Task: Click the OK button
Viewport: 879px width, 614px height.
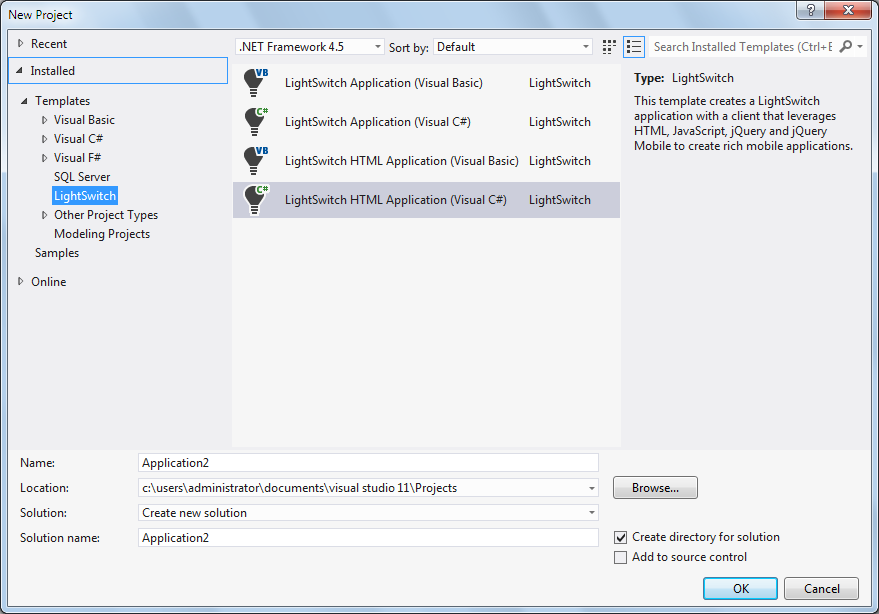Action: (x=740, y=588)
